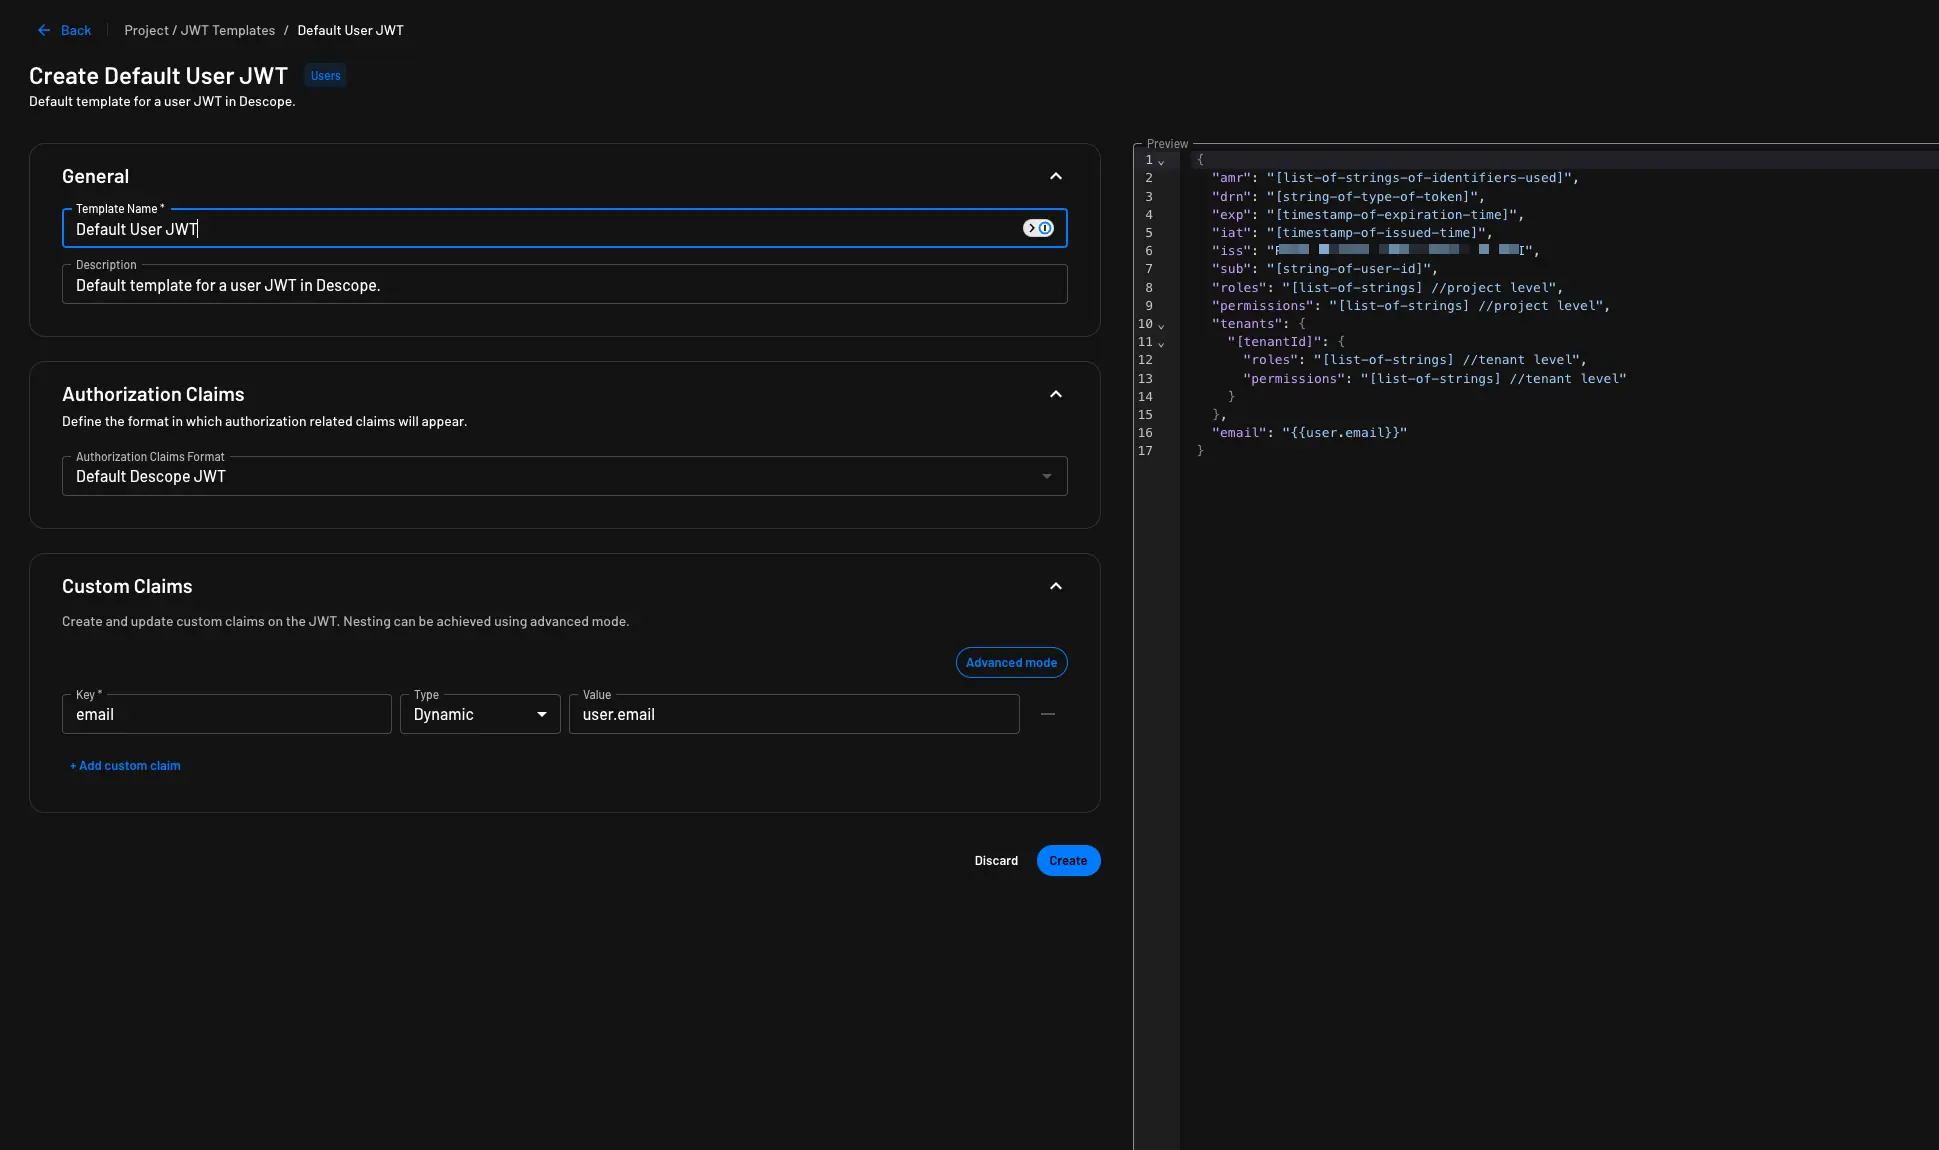This screenshot has height=1150, width=1939.
Task: Click the "iss" line in preview
Action: click(1375, 251)
